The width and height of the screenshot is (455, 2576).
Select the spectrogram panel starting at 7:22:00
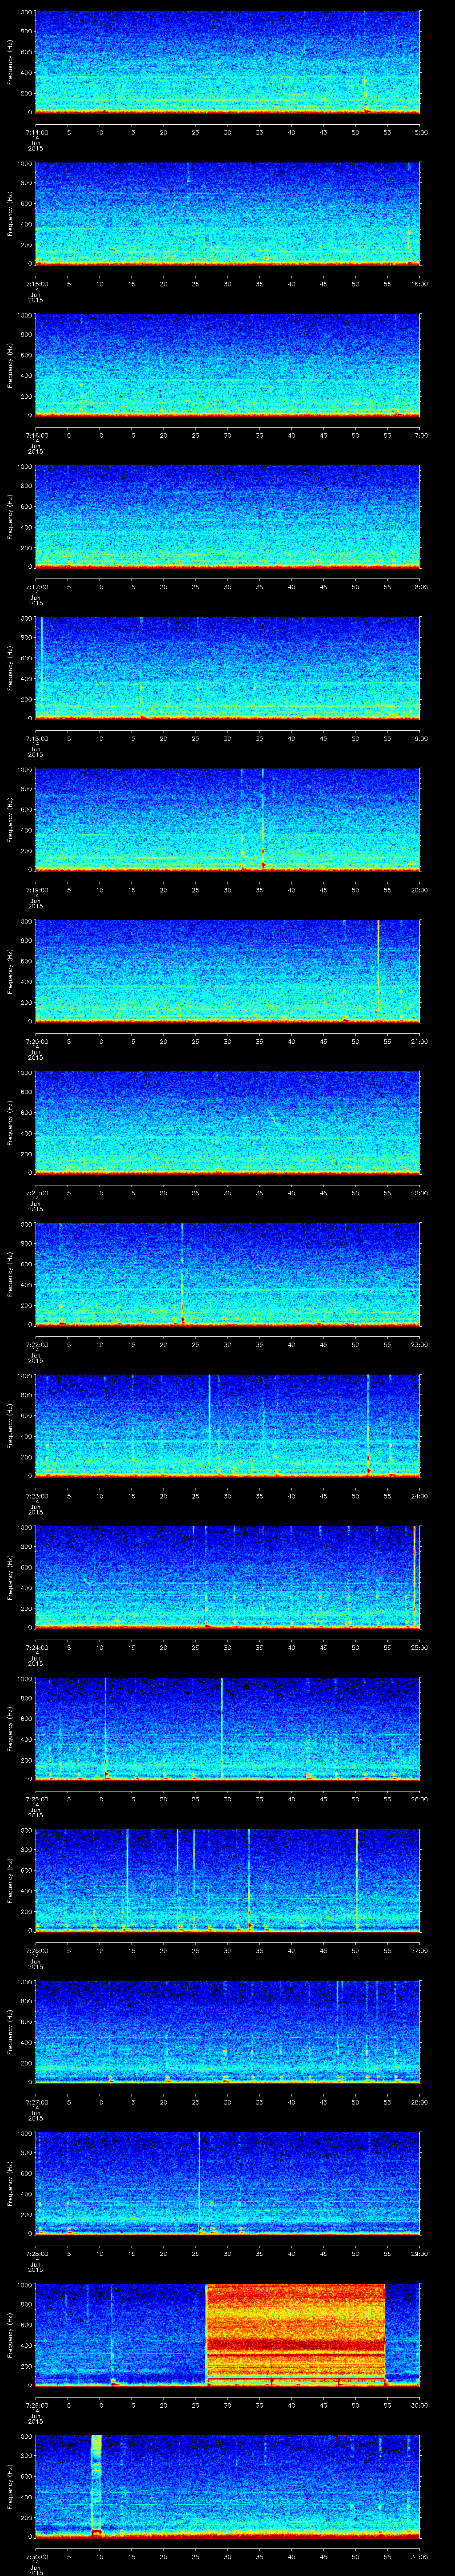pyautogui.click(x=227, y=1274)
